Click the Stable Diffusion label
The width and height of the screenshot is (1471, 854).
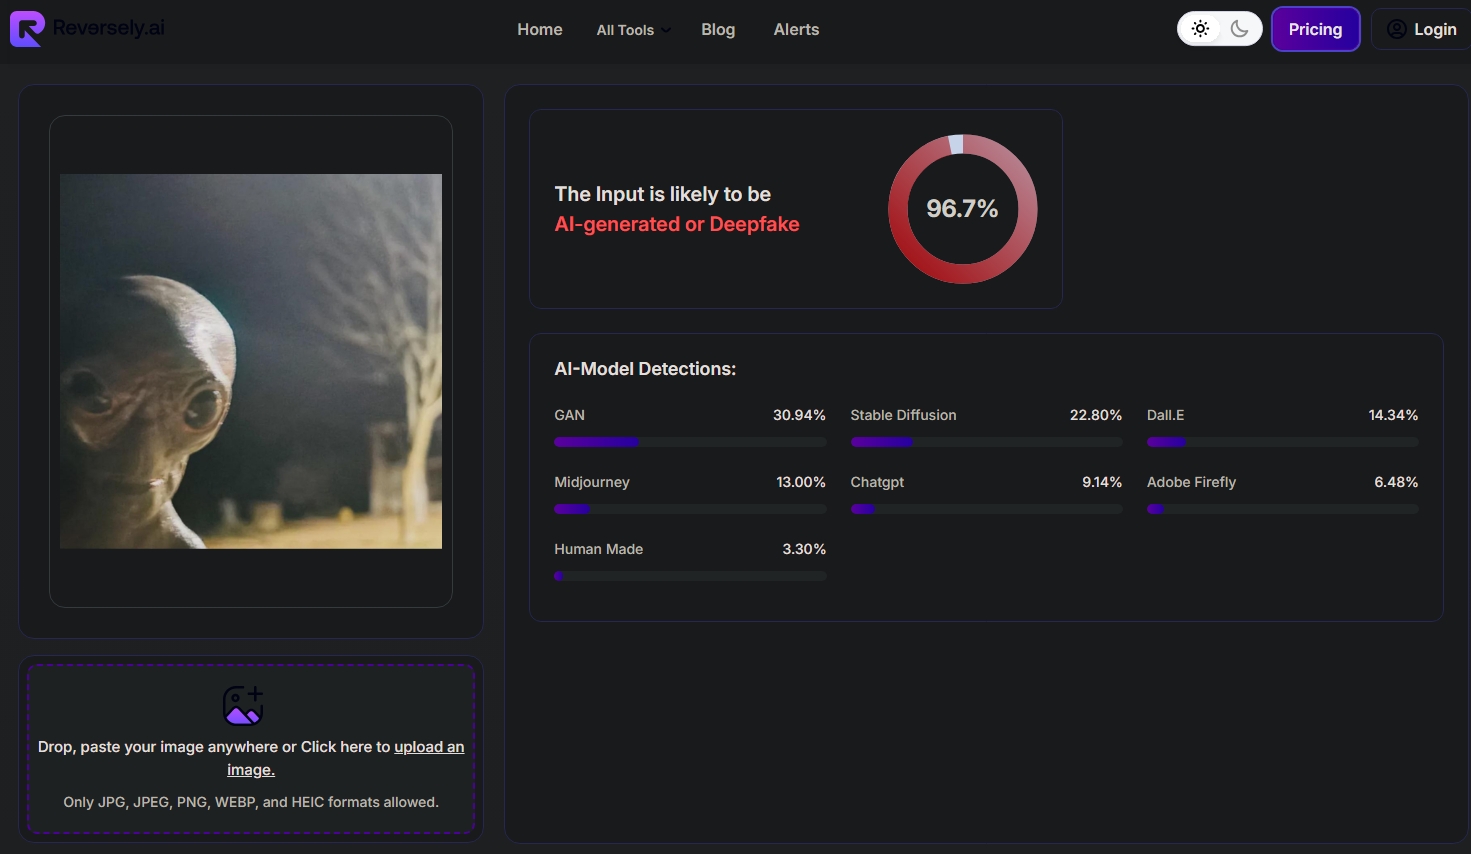click(903, 415)
